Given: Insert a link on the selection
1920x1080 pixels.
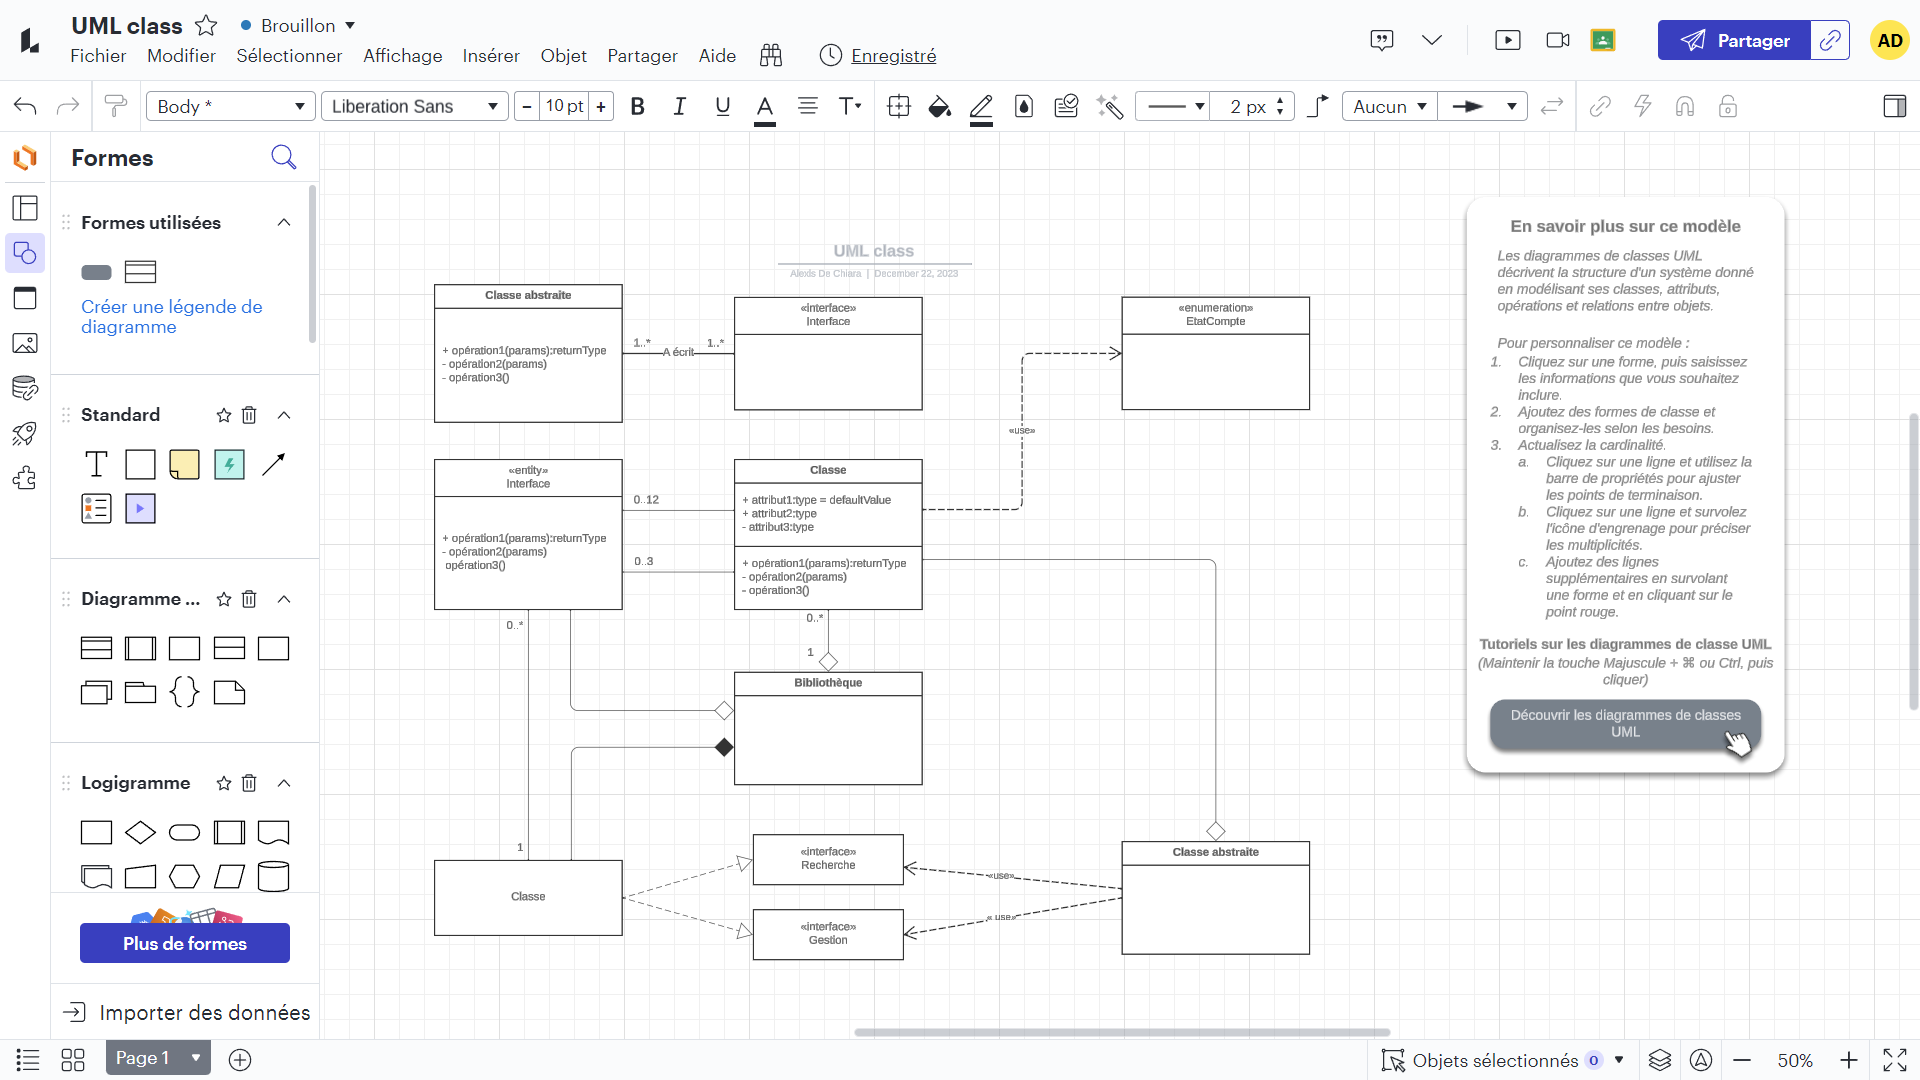Looking at the screenshot, I should [x=1600, y=106].
